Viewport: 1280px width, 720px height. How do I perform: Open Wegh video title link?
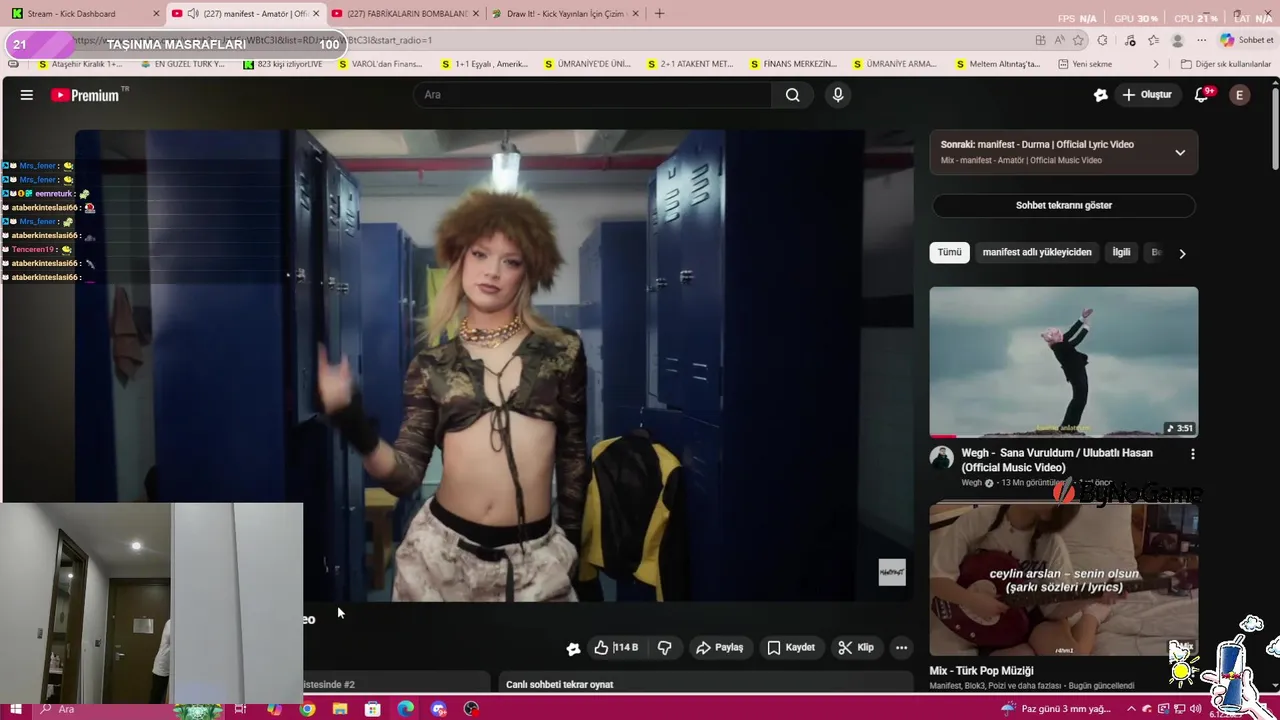(1057, 460)
